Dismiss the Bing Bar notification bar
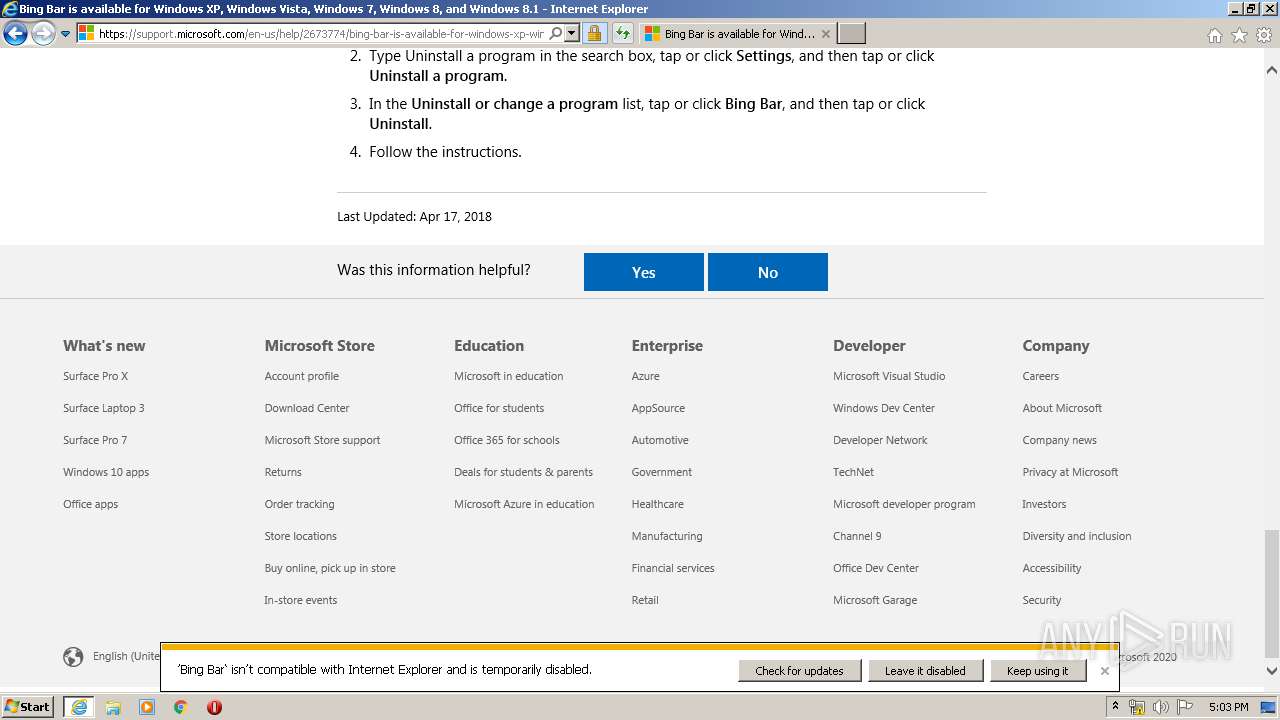Viewport: 1280px width, 720px height. point(1104,671)
